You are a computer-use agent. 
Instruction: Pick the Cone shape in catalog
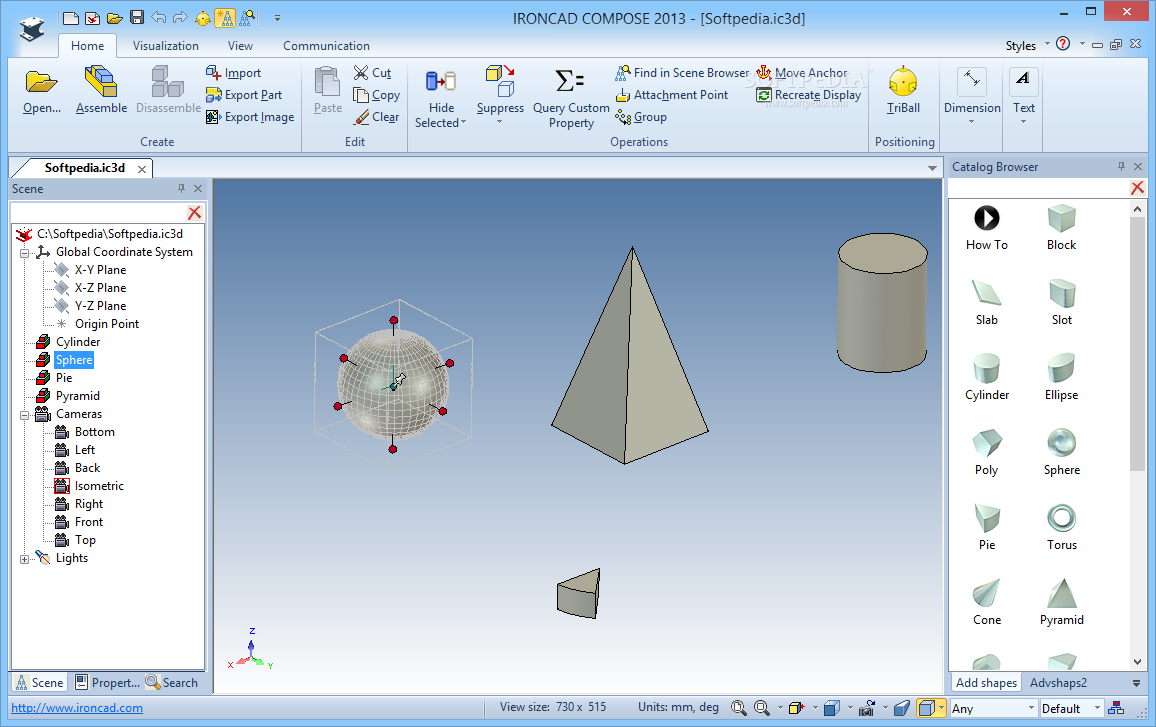986,602
